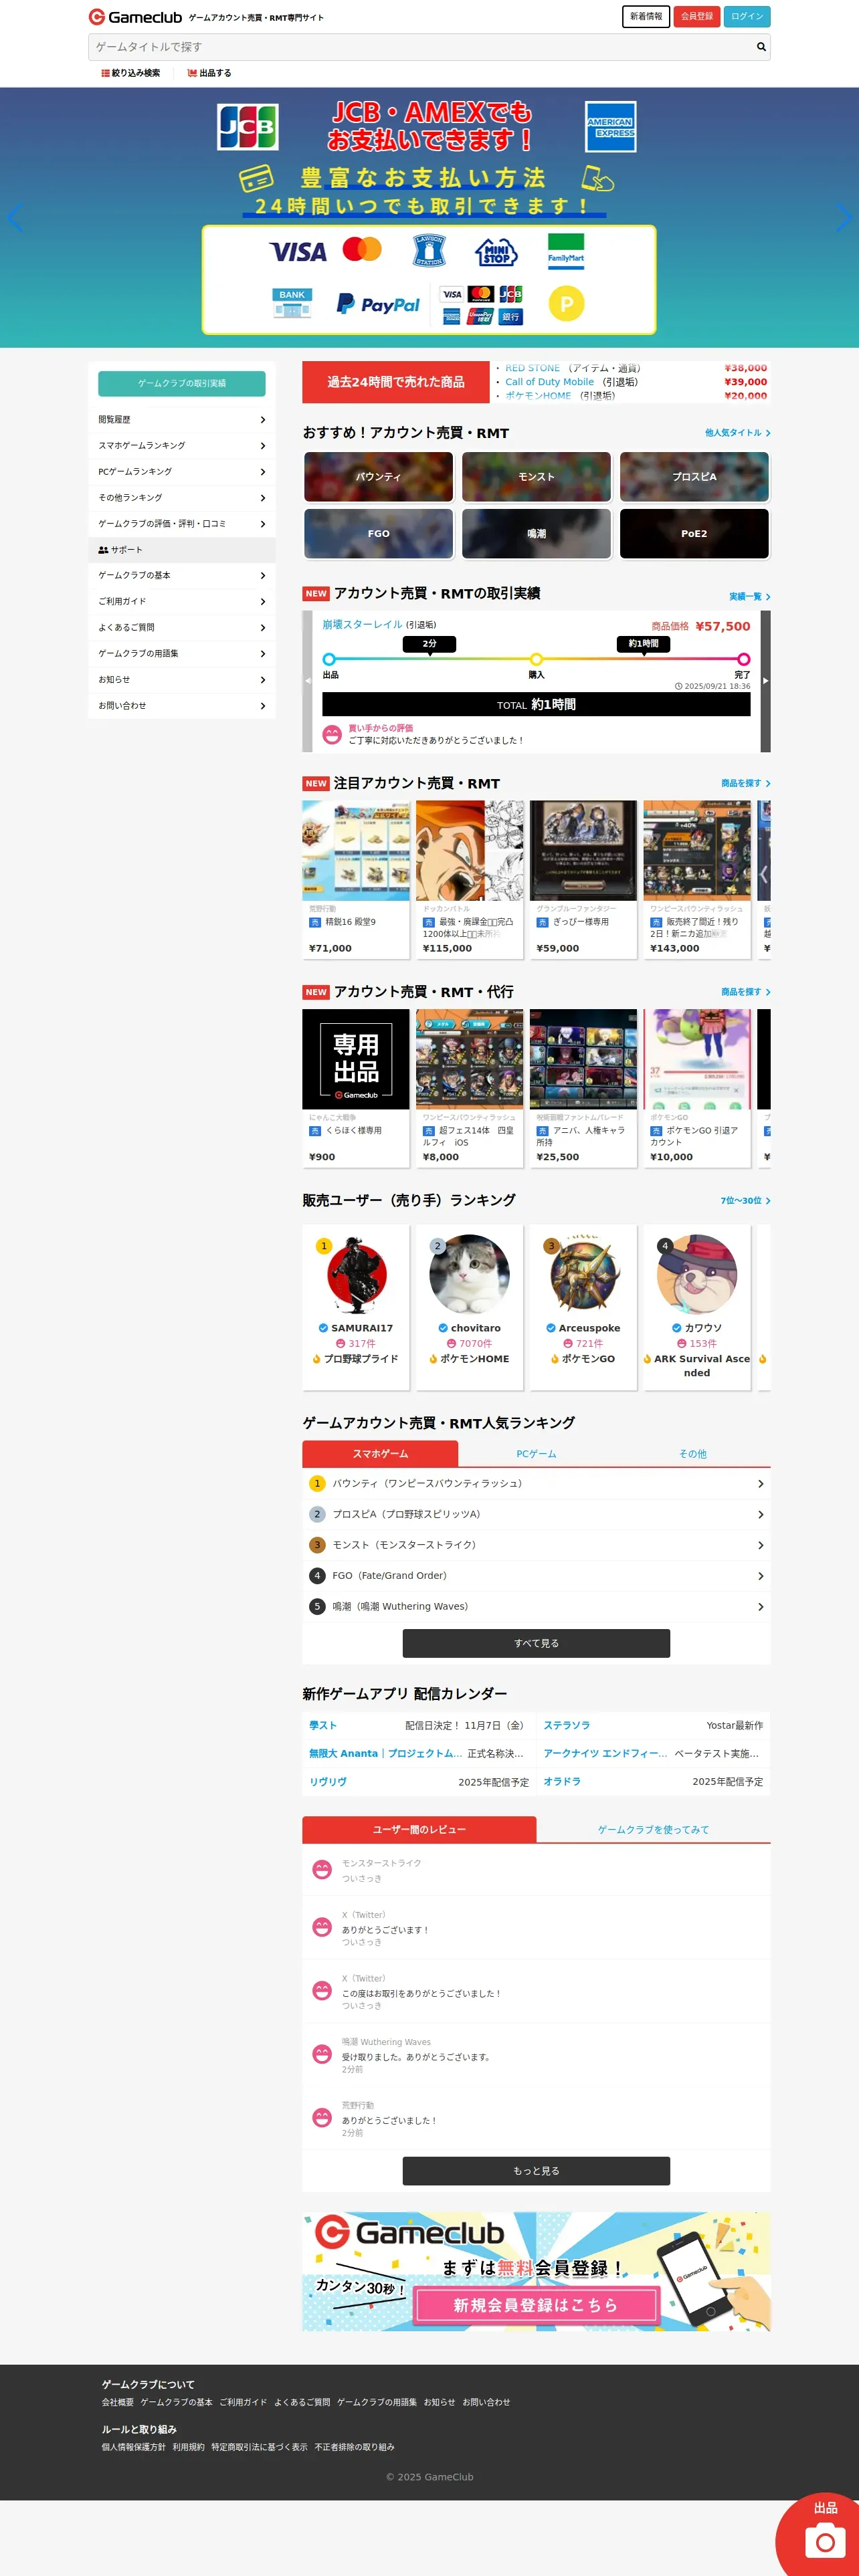Open お知らせ sidebar menu item
Viewport: 859px width, 2576px height.
[182, 680]
